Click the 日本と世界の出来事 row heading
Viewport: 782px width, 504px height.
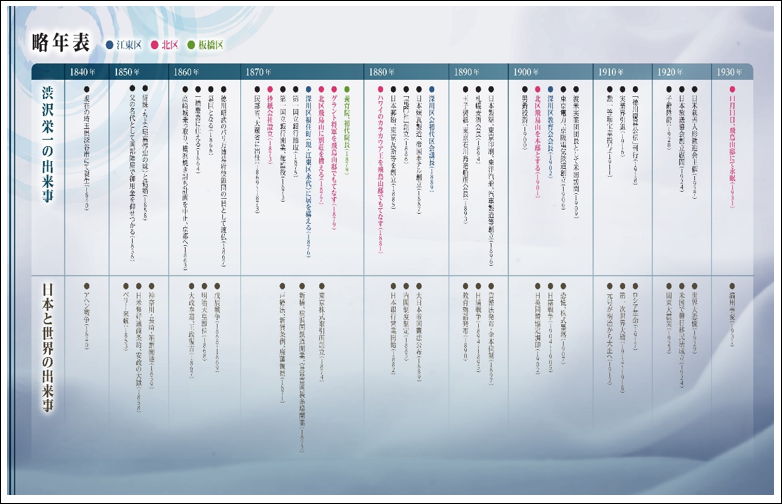48,348
